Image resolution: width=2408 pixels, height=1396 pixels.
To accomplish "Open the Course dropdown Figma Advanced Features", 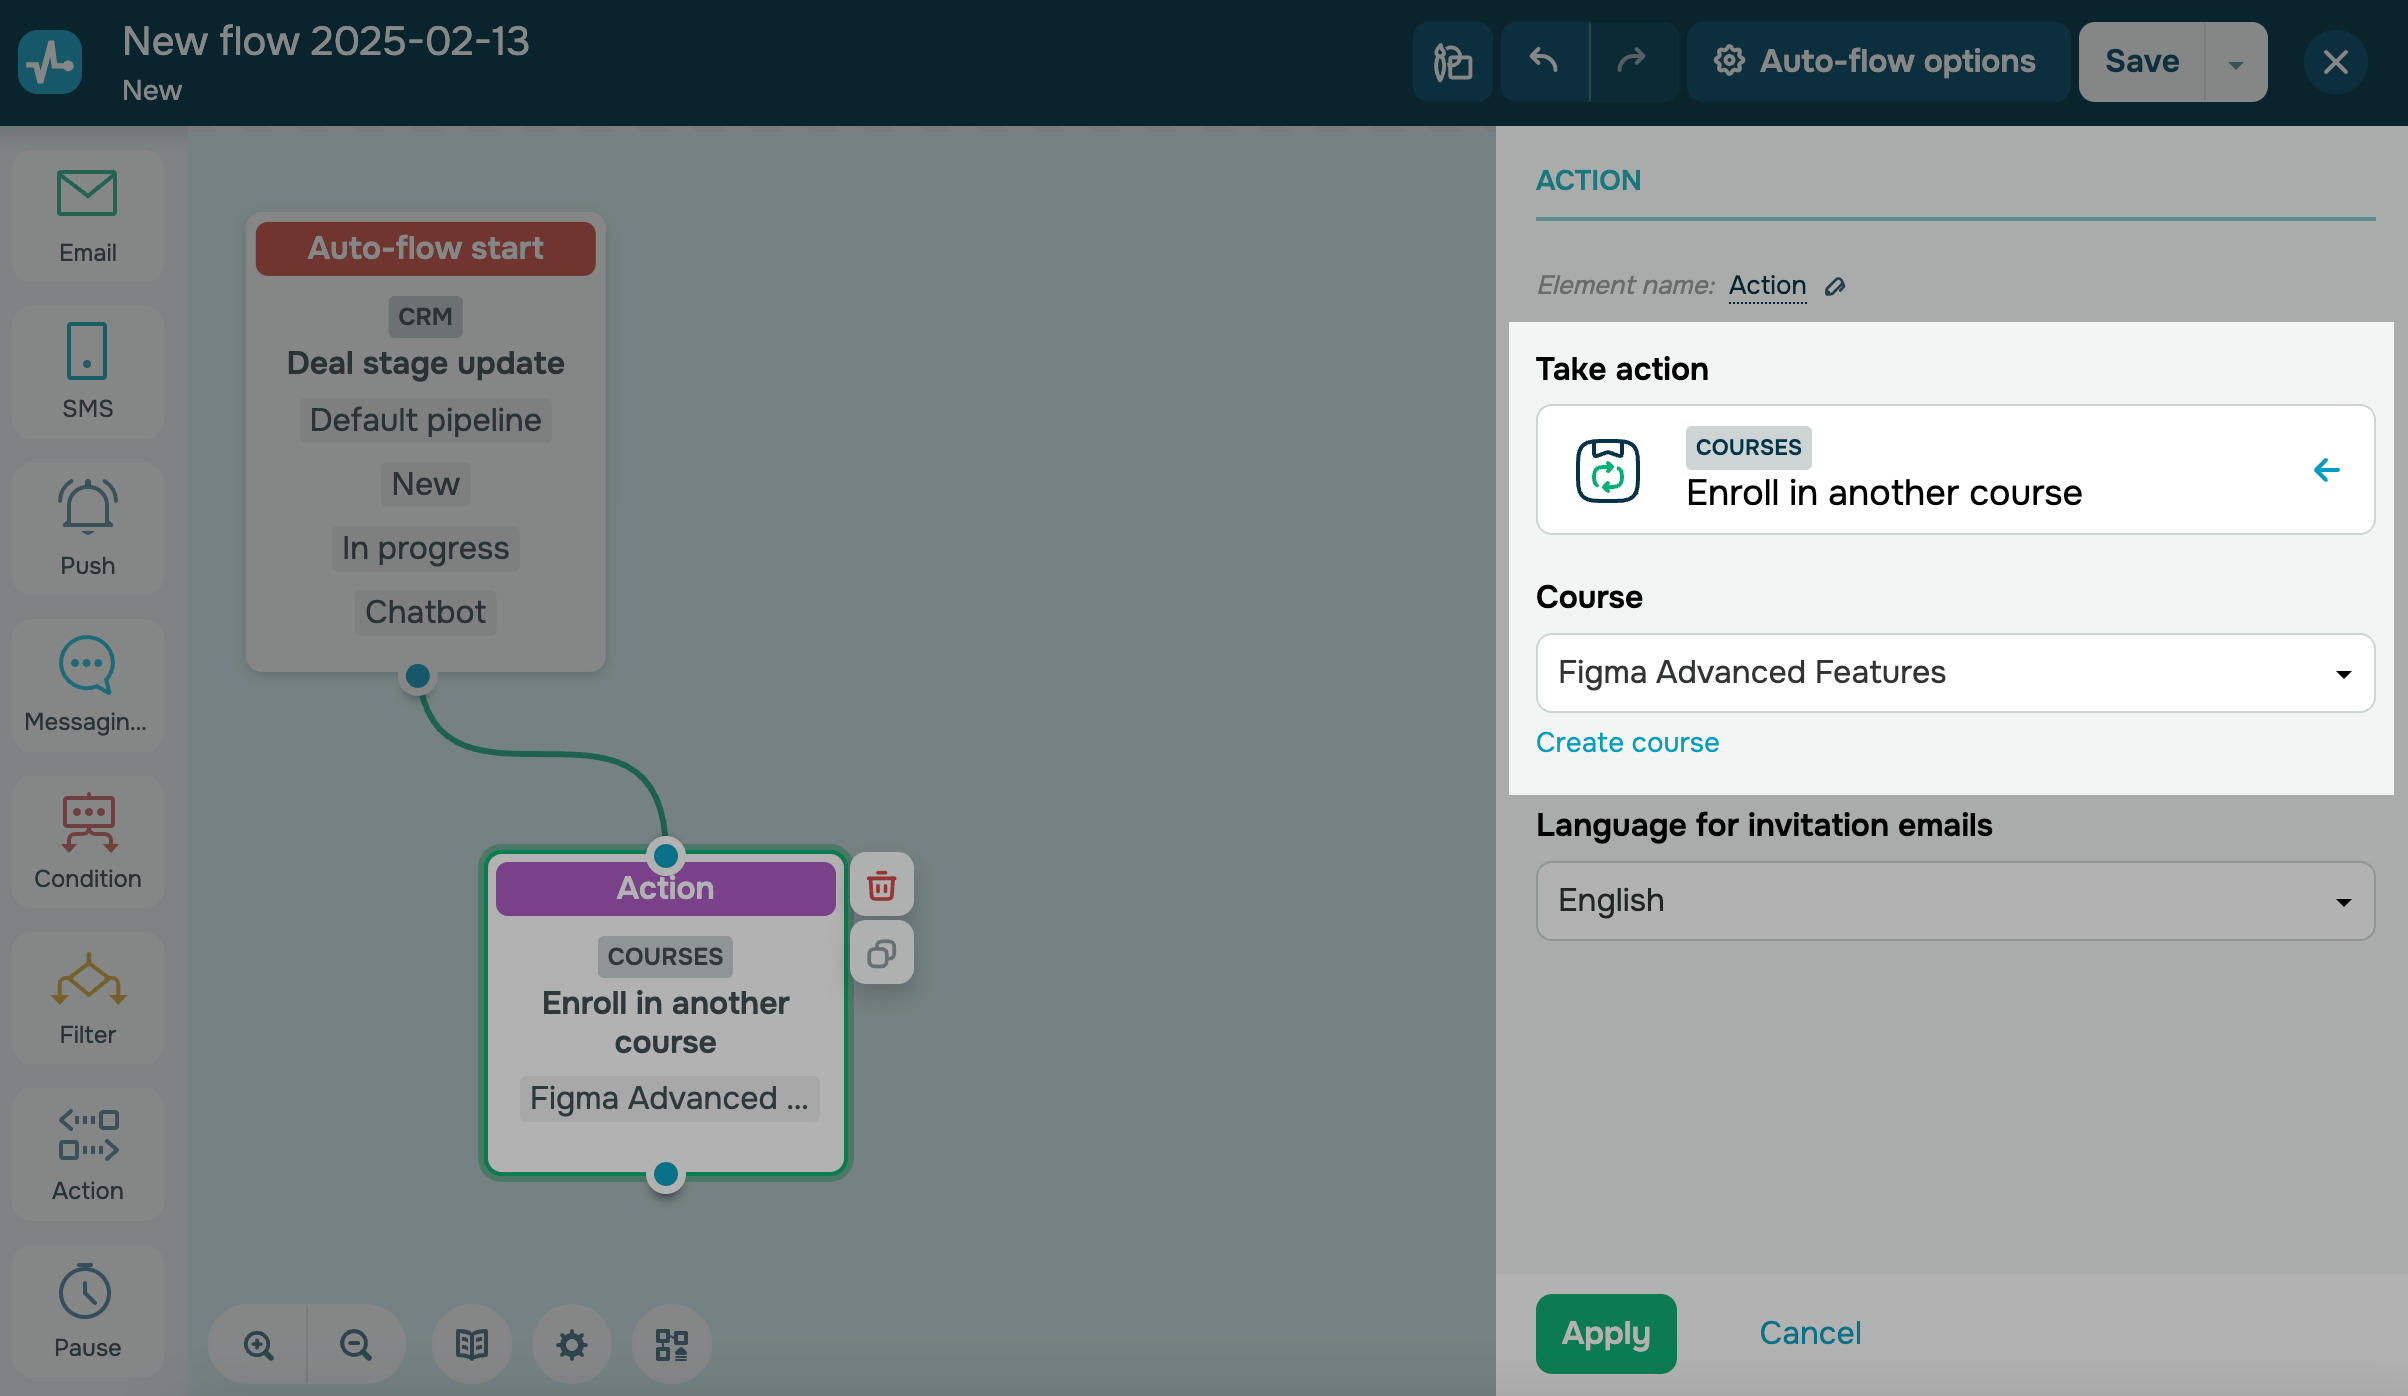I will [x=1955, y=673].
